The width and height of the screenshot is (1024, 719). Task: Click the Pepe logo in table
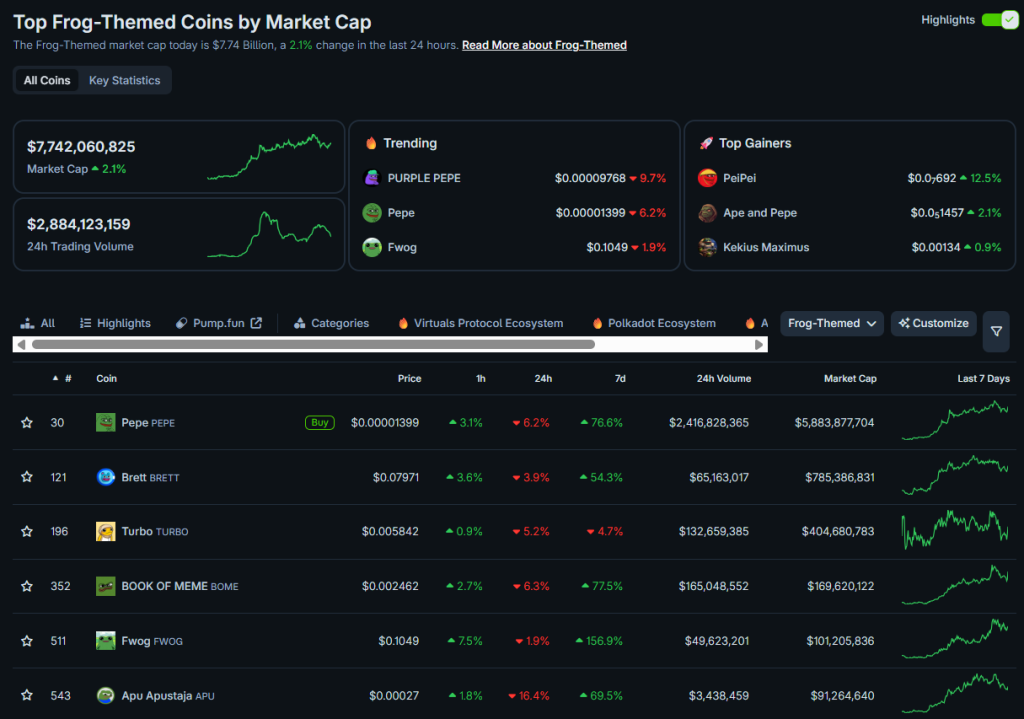pos(105,423)
